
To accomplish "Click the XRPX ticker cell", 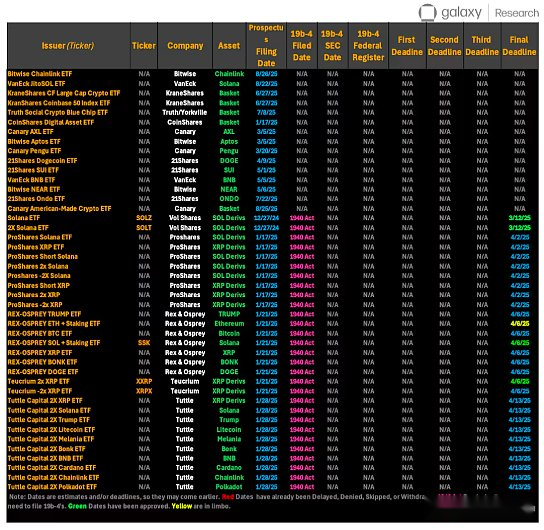I will pos(144,391).
